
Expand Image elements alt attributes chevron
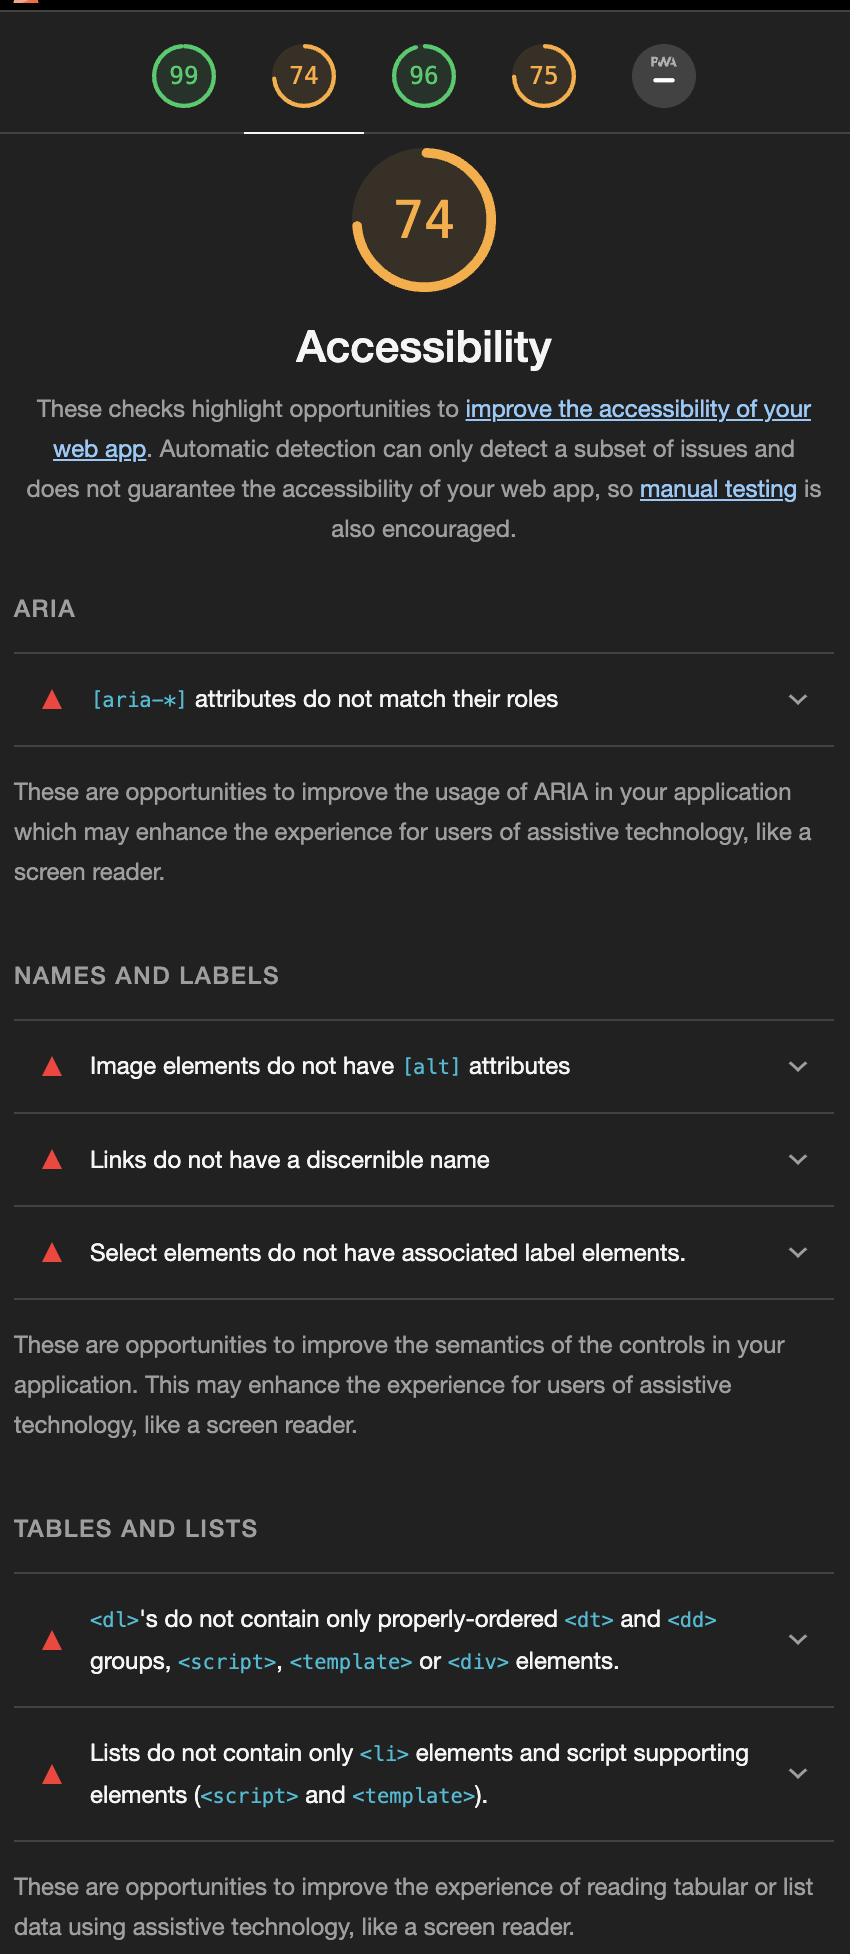[798, 1067]
